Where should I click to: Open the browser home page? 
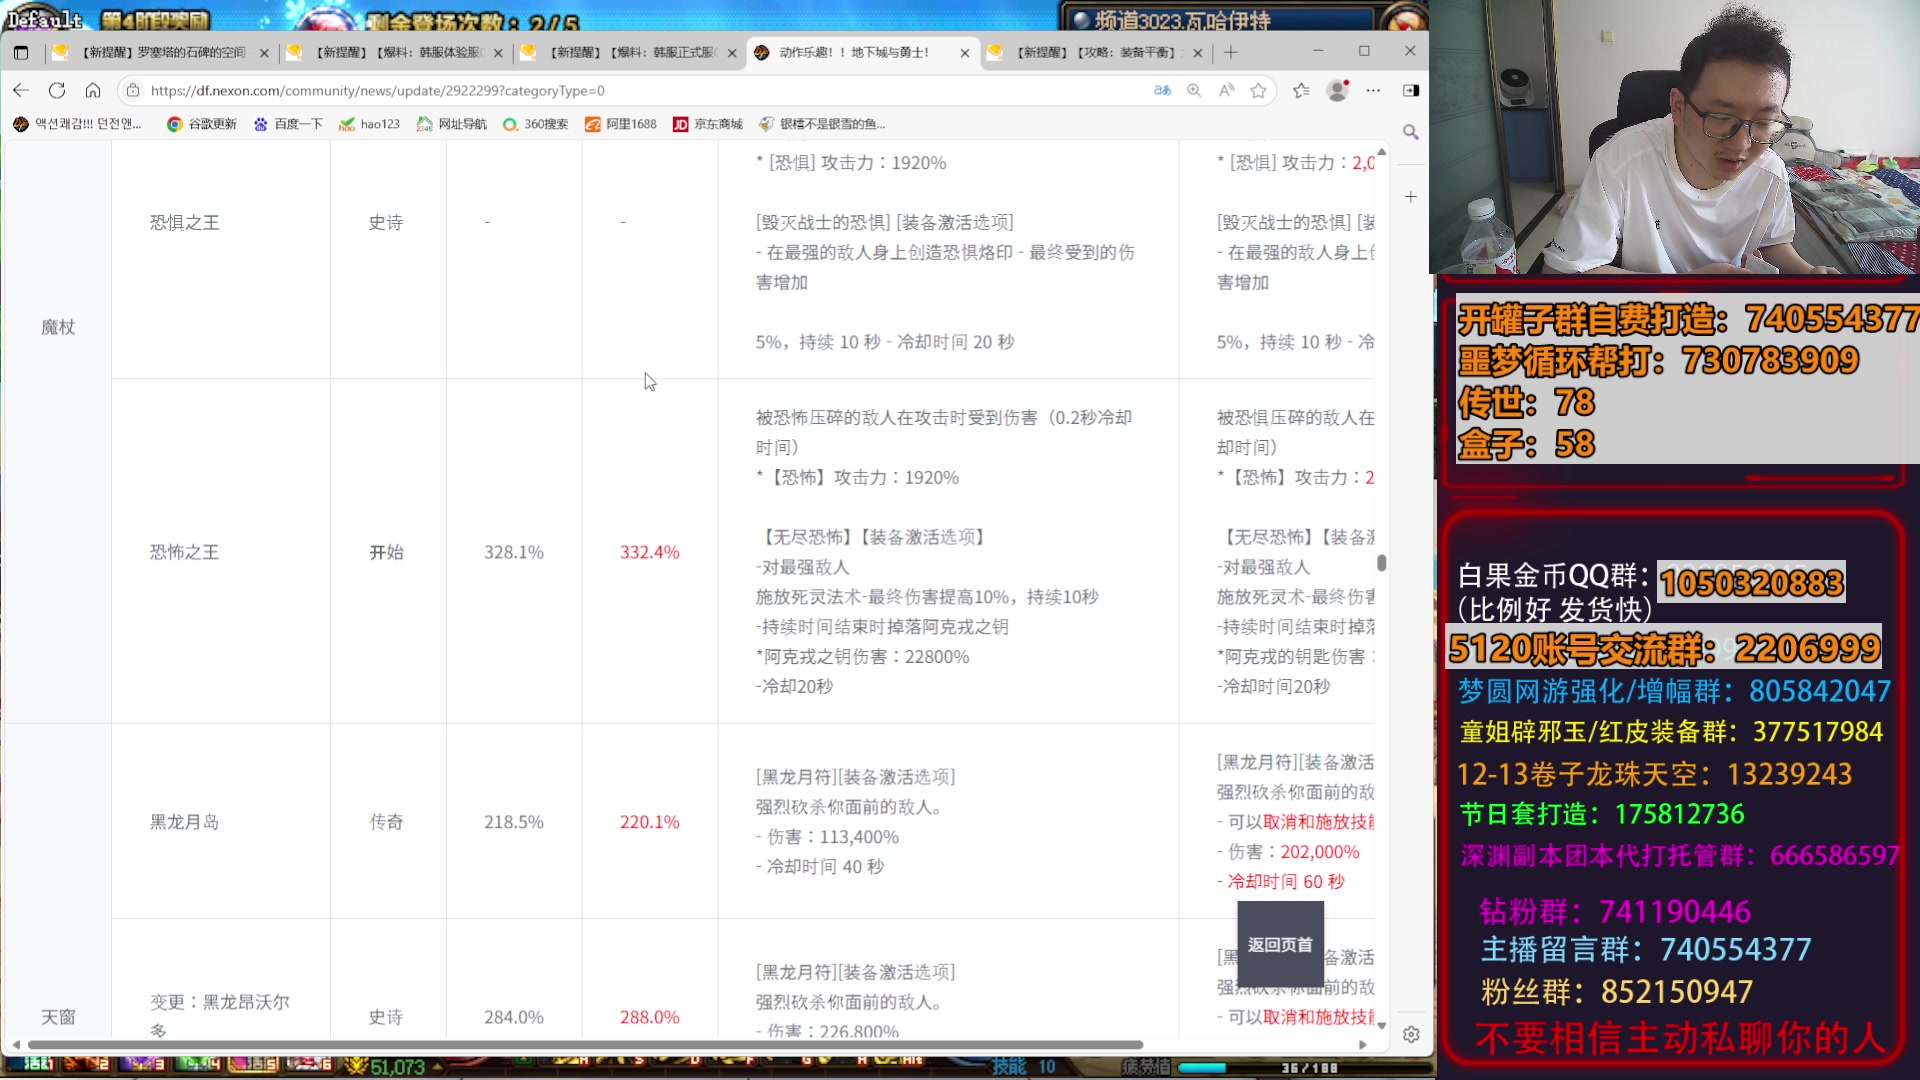(93, 90)
